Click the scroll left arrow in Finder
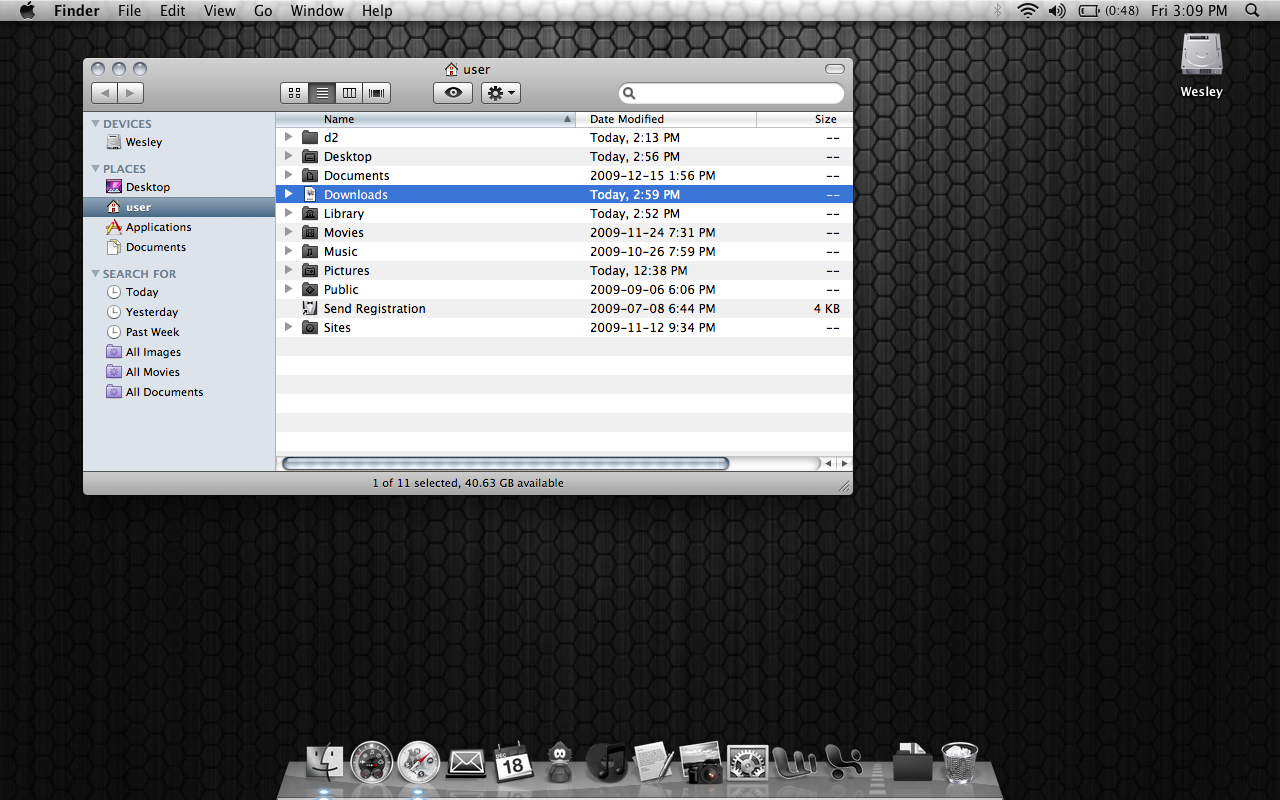Screen dimensions: 1280x800 [828, 464]
